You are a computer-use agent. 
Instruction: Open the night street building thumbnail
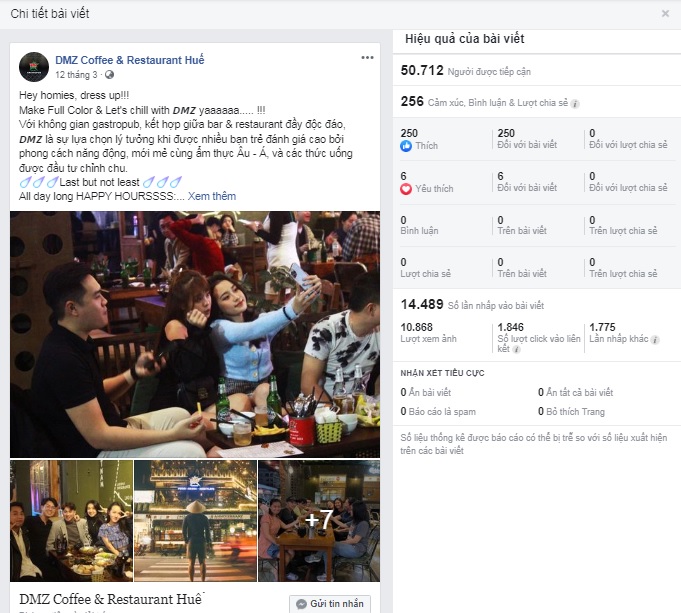195,520
